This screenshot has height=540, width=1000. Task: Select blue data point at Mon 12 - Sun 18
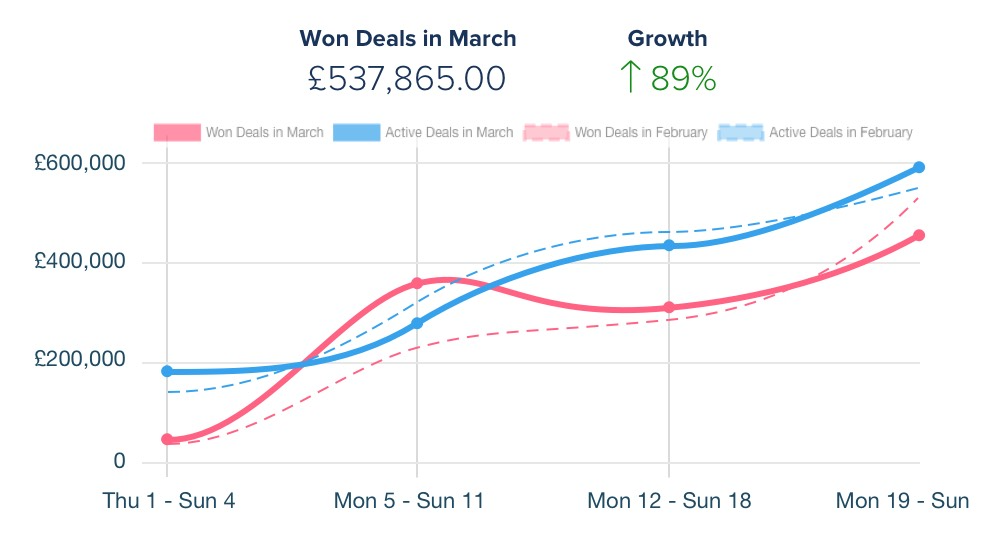tap(669, 245)
